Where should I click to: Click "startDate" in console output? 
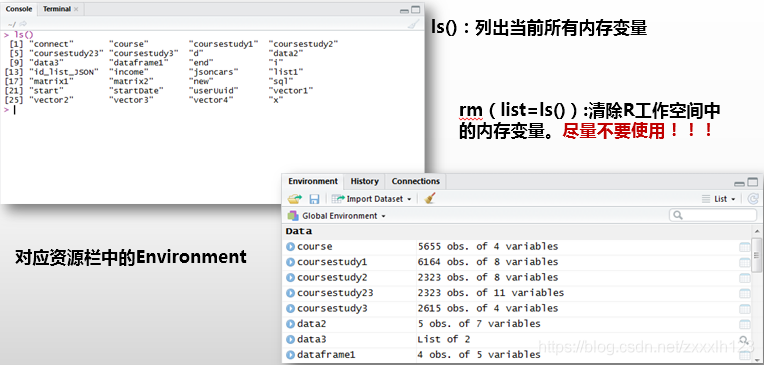(x=136, y=90)
